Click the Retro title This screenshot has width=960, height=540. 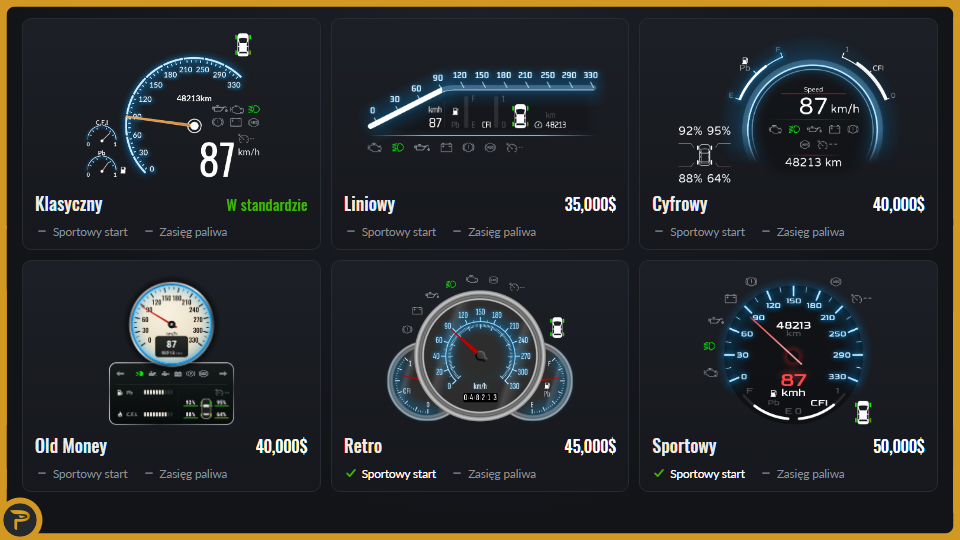[x=363, y=446]
